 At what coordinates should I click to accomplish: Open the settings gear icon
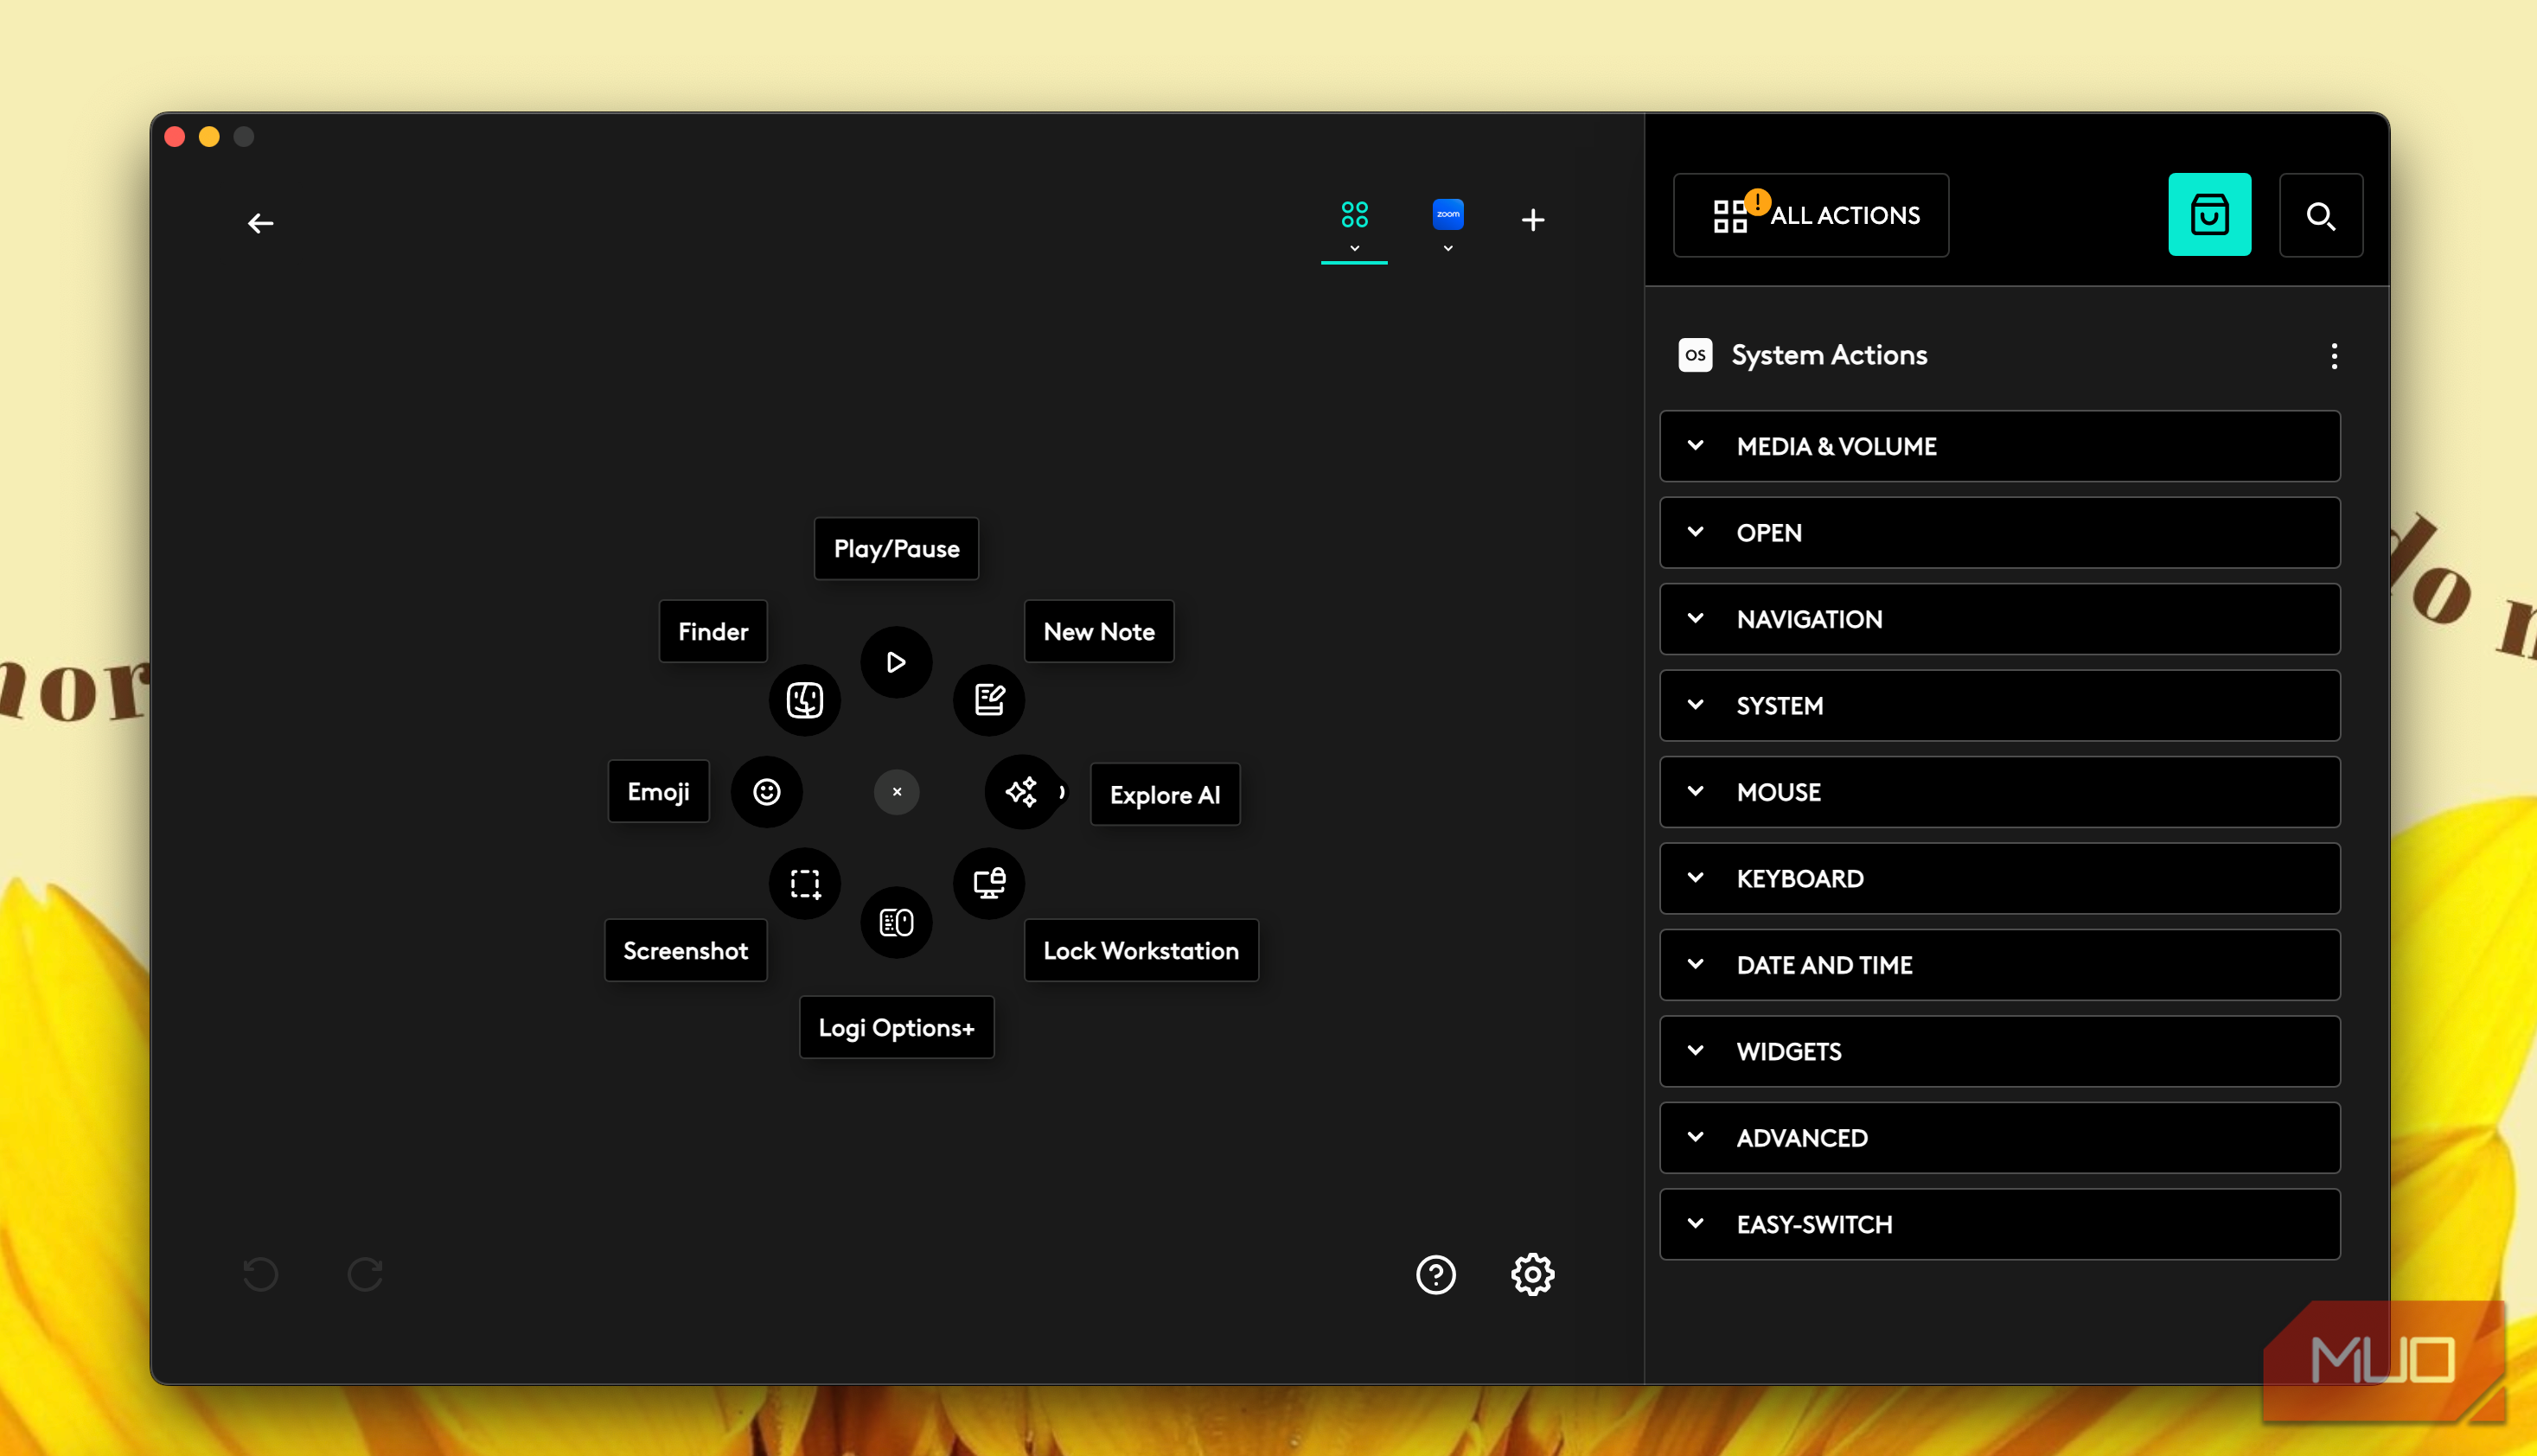coord(1532,1274)
